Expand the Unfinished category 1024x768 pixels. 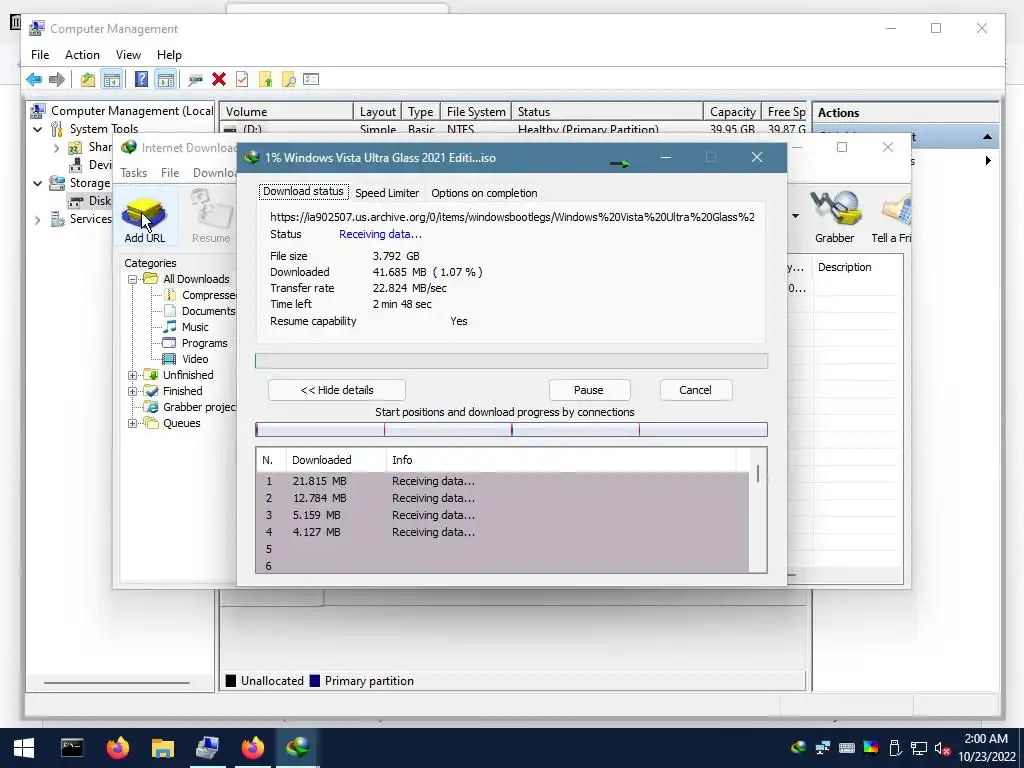pos(133,375)
